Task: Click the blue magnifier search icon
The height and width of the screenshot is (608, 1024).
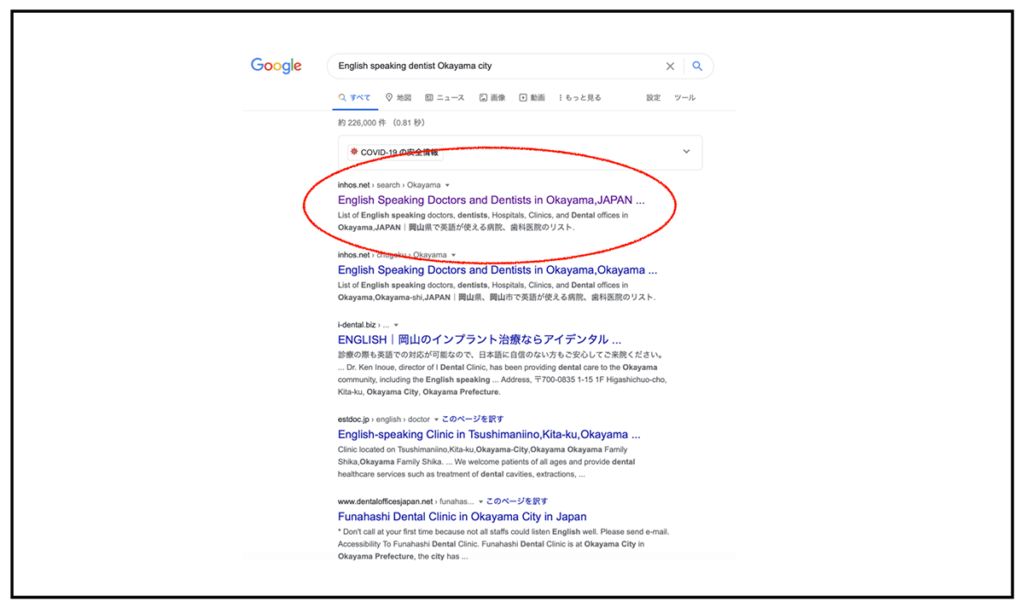Action: click(x=697, y=66)
